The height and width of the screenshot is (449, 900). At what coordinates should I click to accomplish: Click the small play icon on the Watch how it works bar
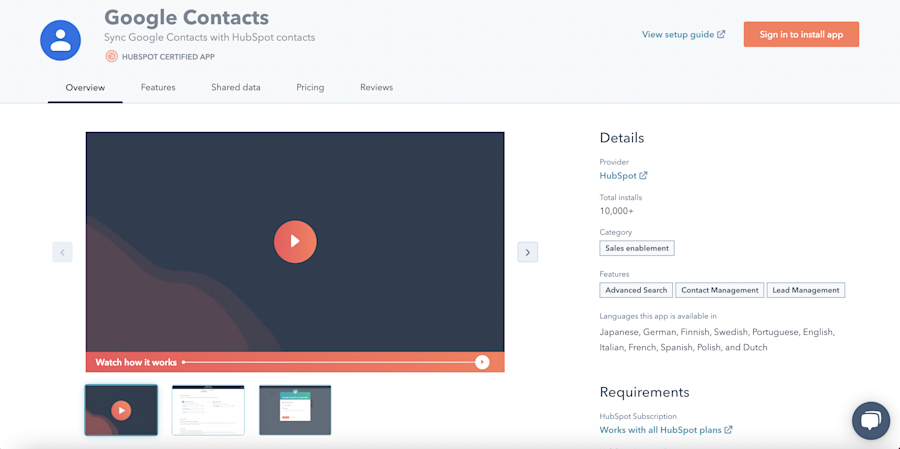(482, 362)
